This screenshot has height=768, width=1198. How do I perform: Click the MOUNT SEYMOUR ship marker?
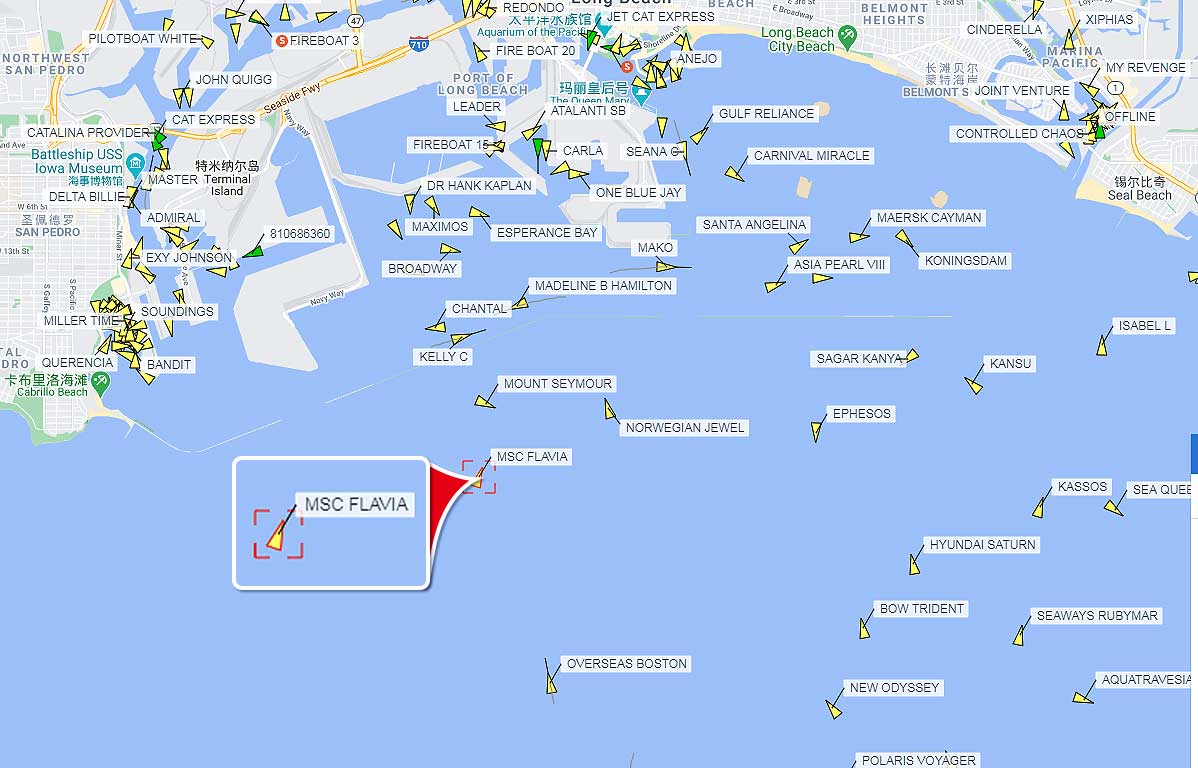[x=485, y=400]
